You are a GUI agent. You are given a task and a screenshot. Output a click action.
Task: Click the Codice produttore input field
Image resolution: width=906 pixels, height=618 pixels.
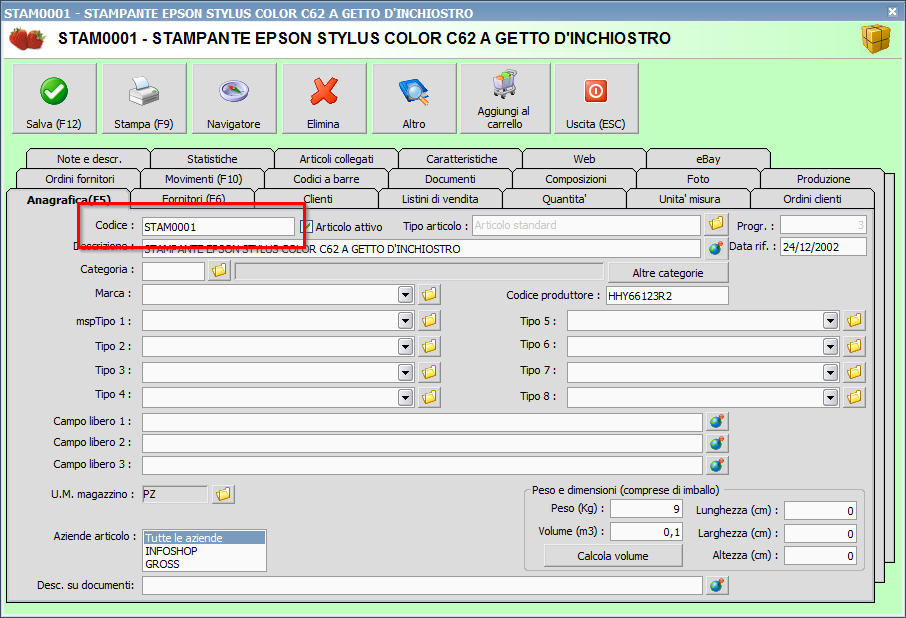(x=667, y=296)
